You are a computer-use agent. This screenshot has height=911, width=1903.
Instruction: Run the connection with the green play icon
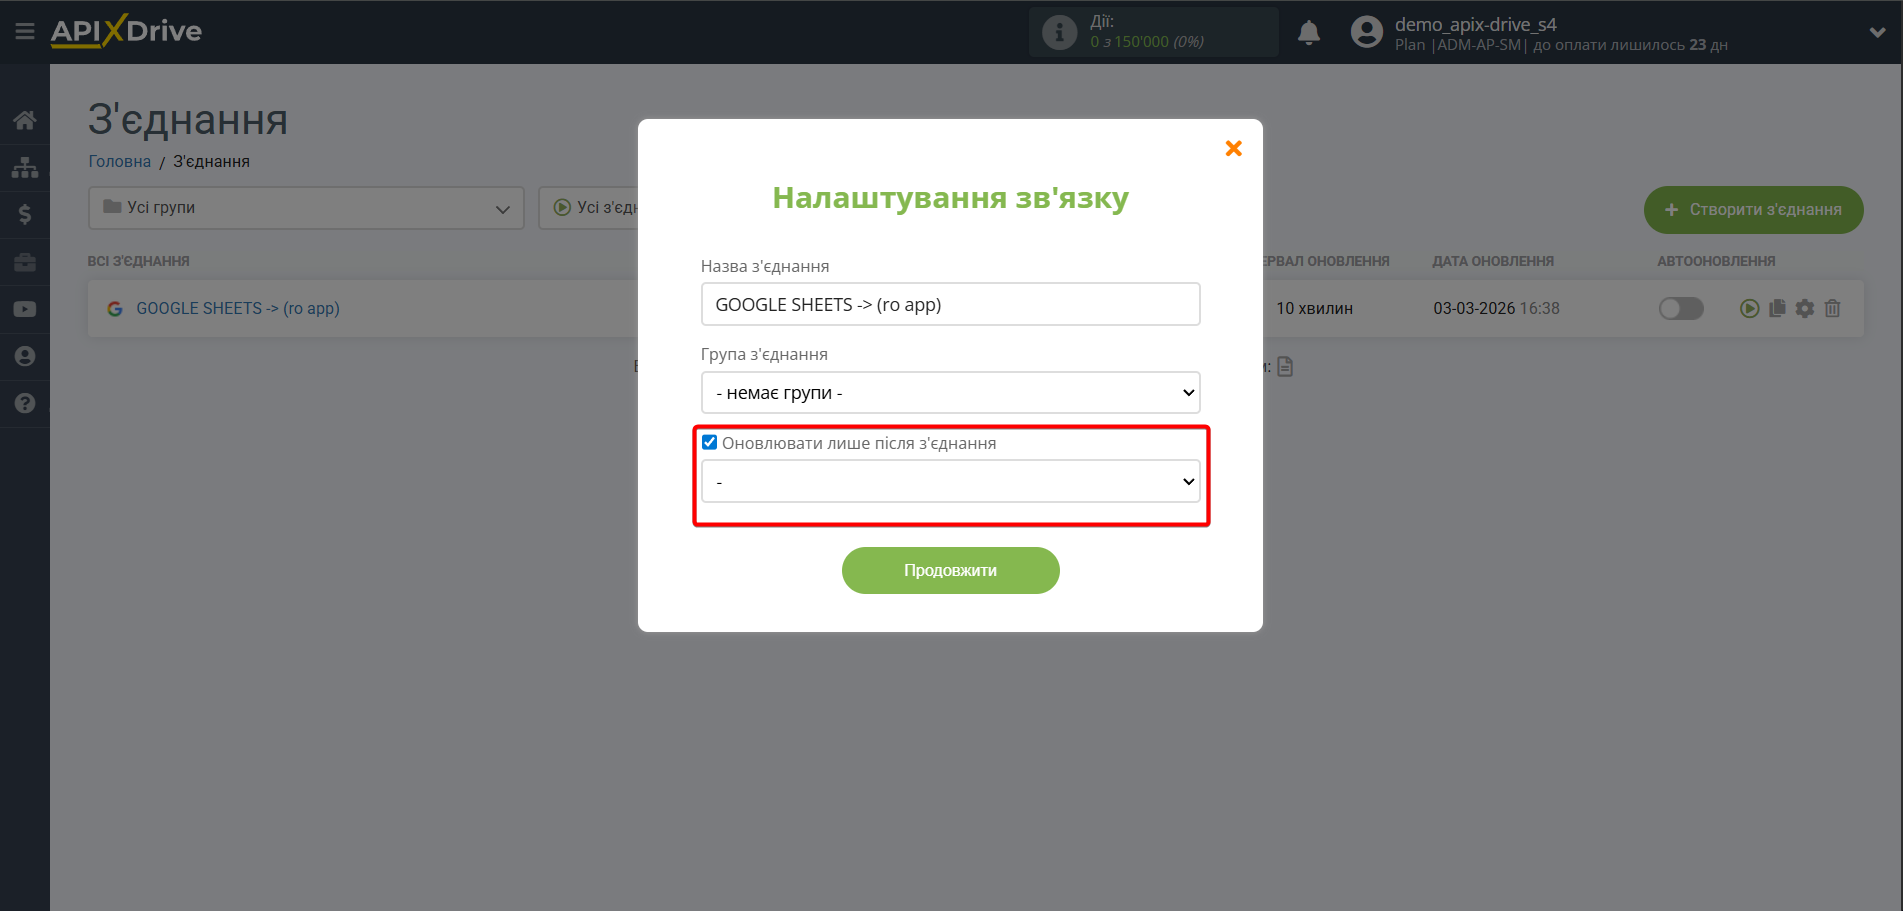click(x=1748, y=308)
